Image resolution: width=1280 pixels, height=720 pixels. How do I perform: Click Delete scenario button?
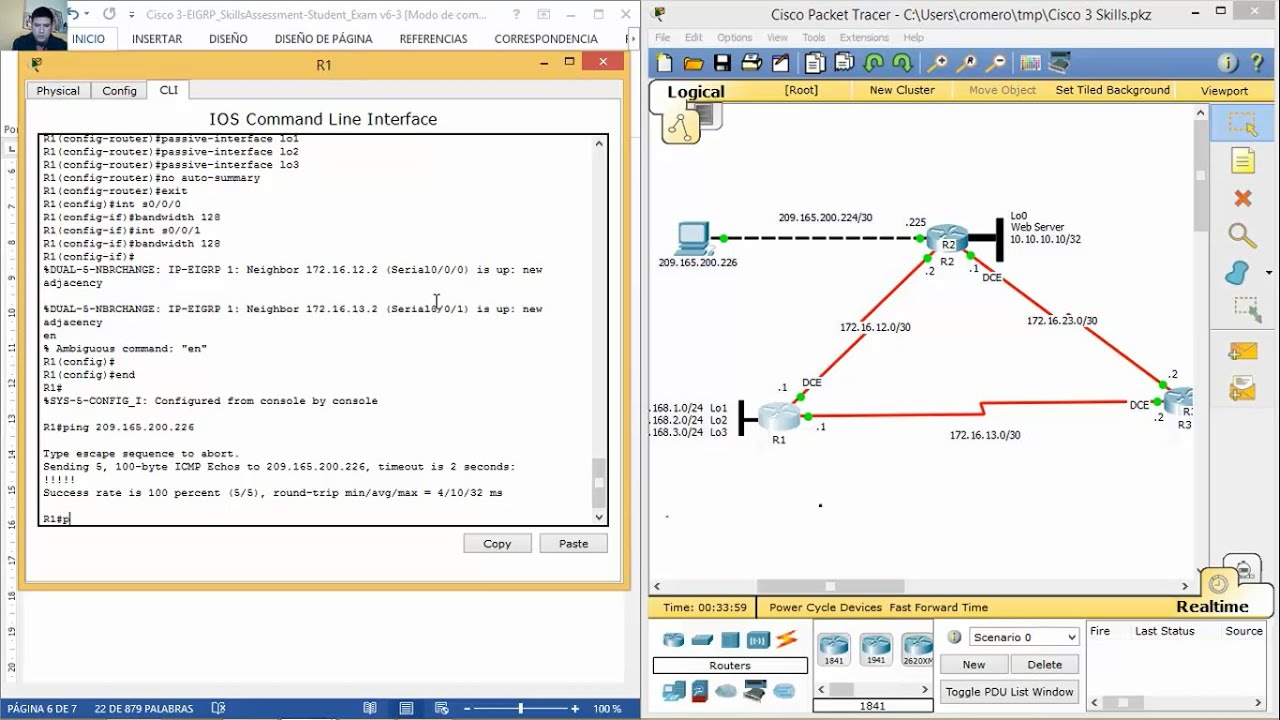pos(1045,664)
